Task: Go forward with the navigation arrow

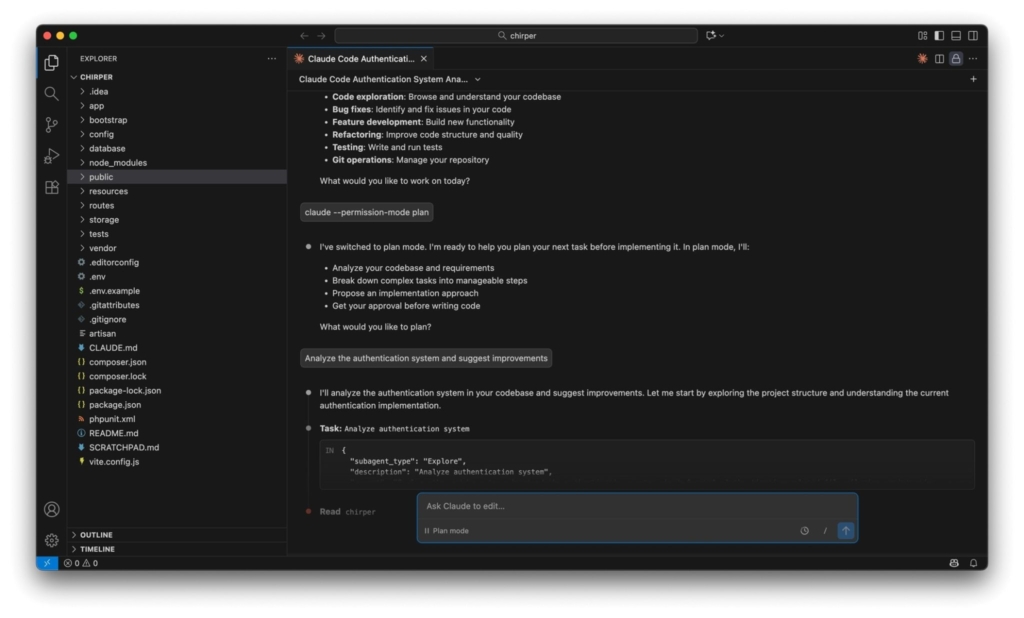Action: [321, 35]
